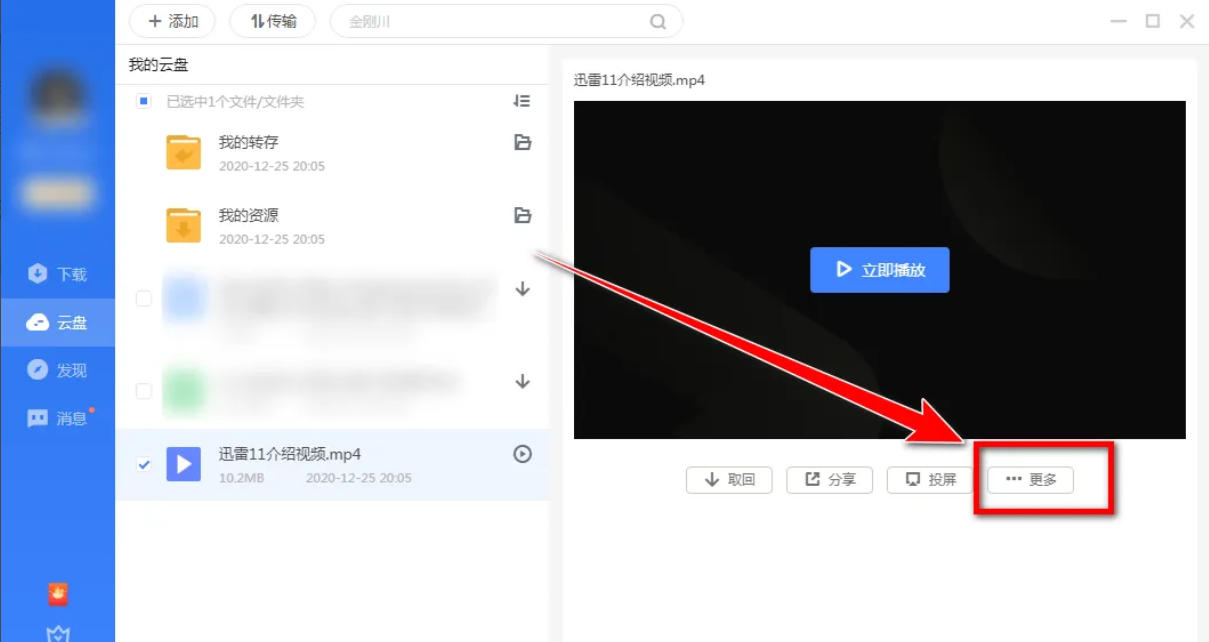
Task: Check the checkbox for 迅雷11介绍视频.mp4
Action: tap(143, 462)
